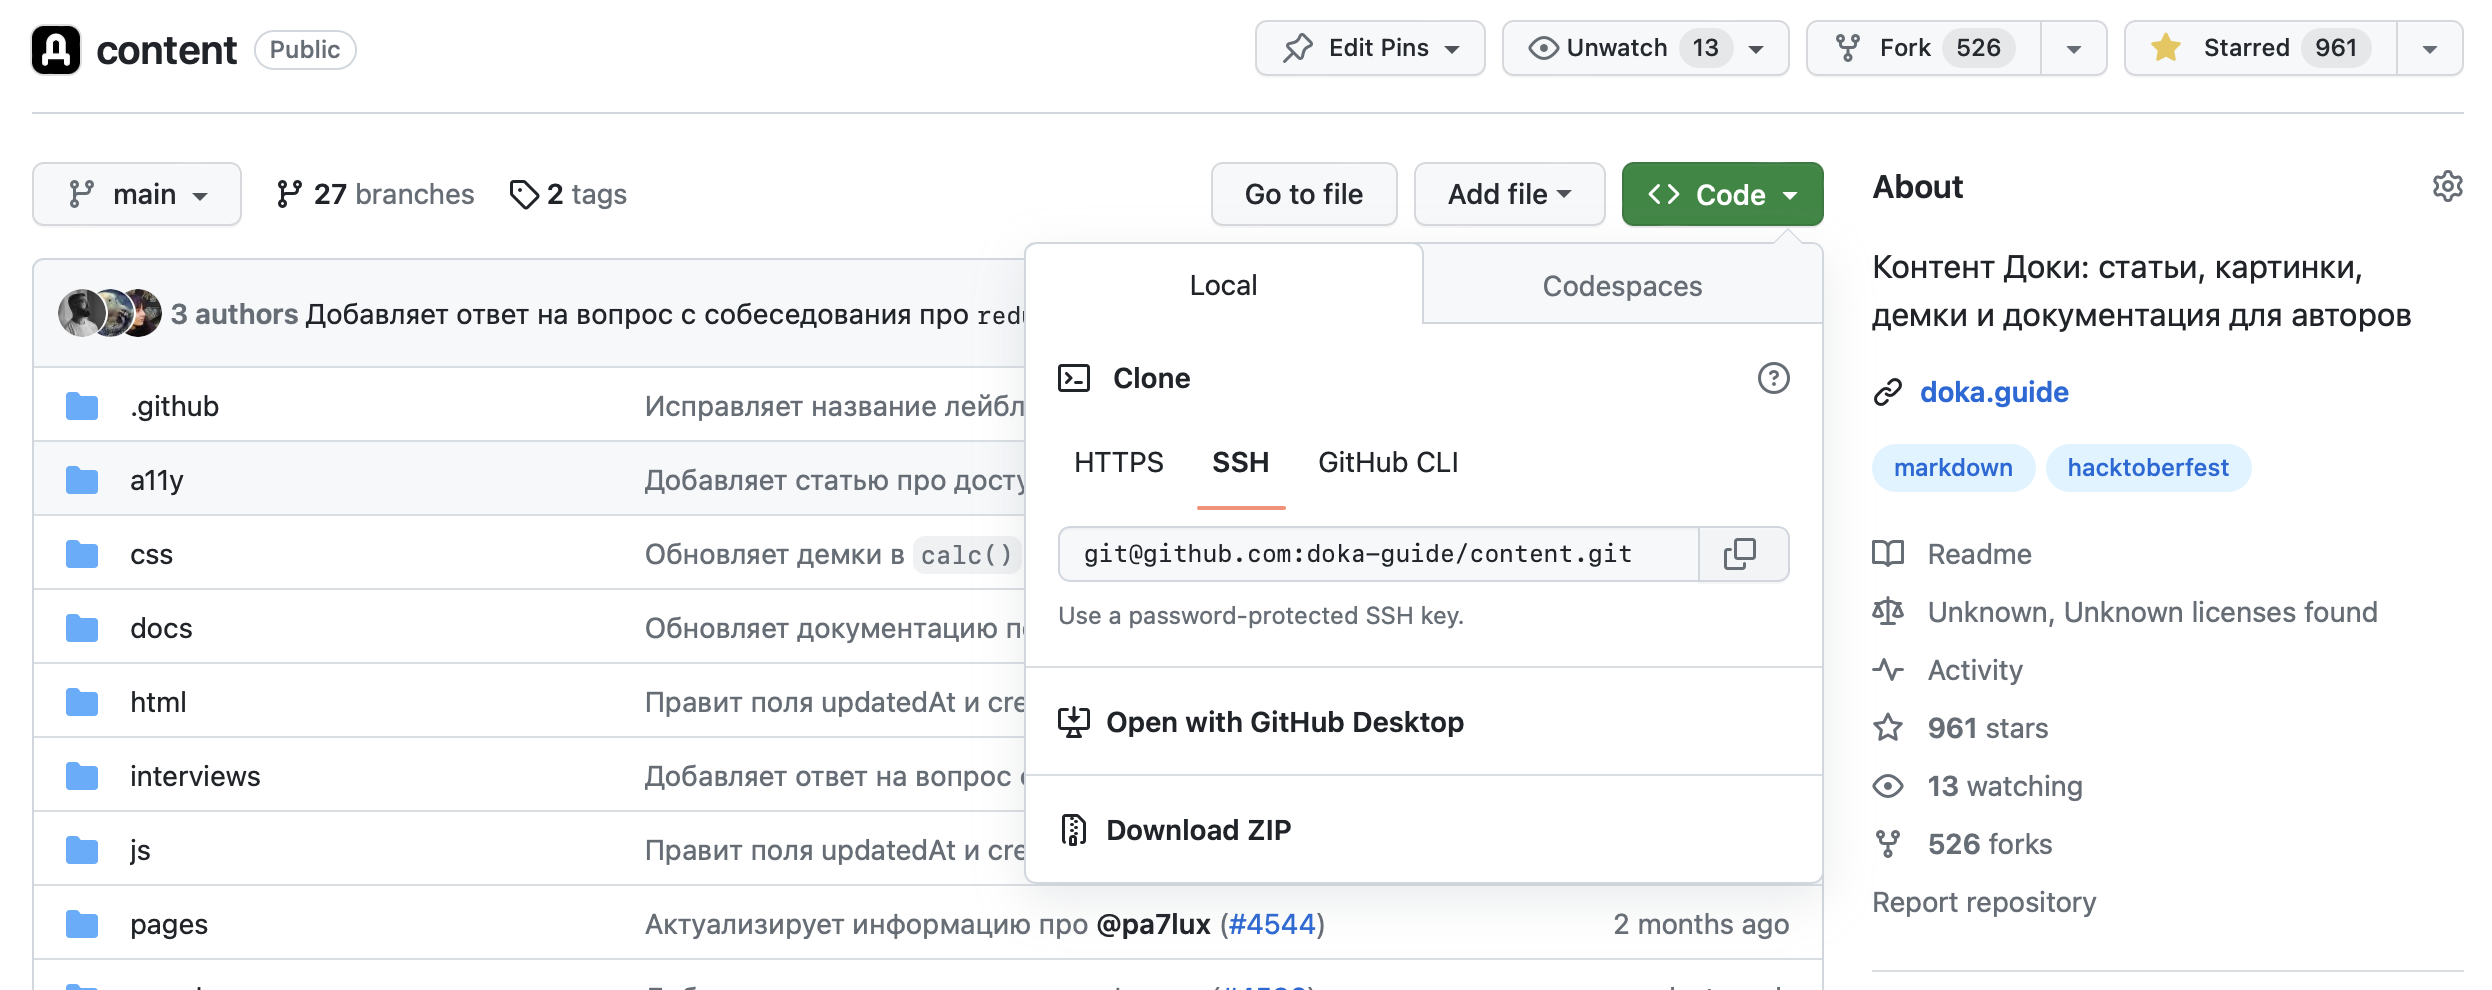Click the branch icon beside 27 branches
Screen dimensions: 2492x990
289,194
